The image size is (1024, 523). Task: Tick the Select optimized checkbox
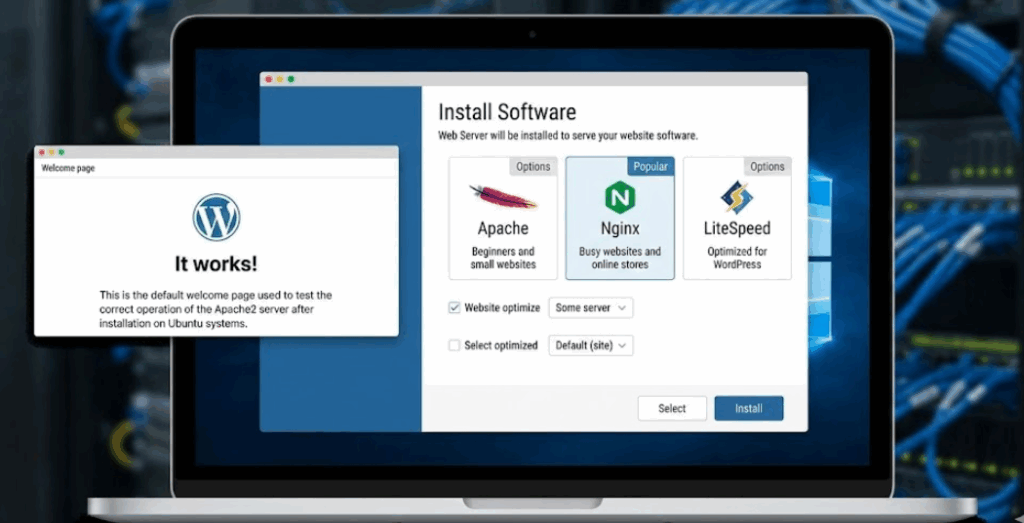455,345
